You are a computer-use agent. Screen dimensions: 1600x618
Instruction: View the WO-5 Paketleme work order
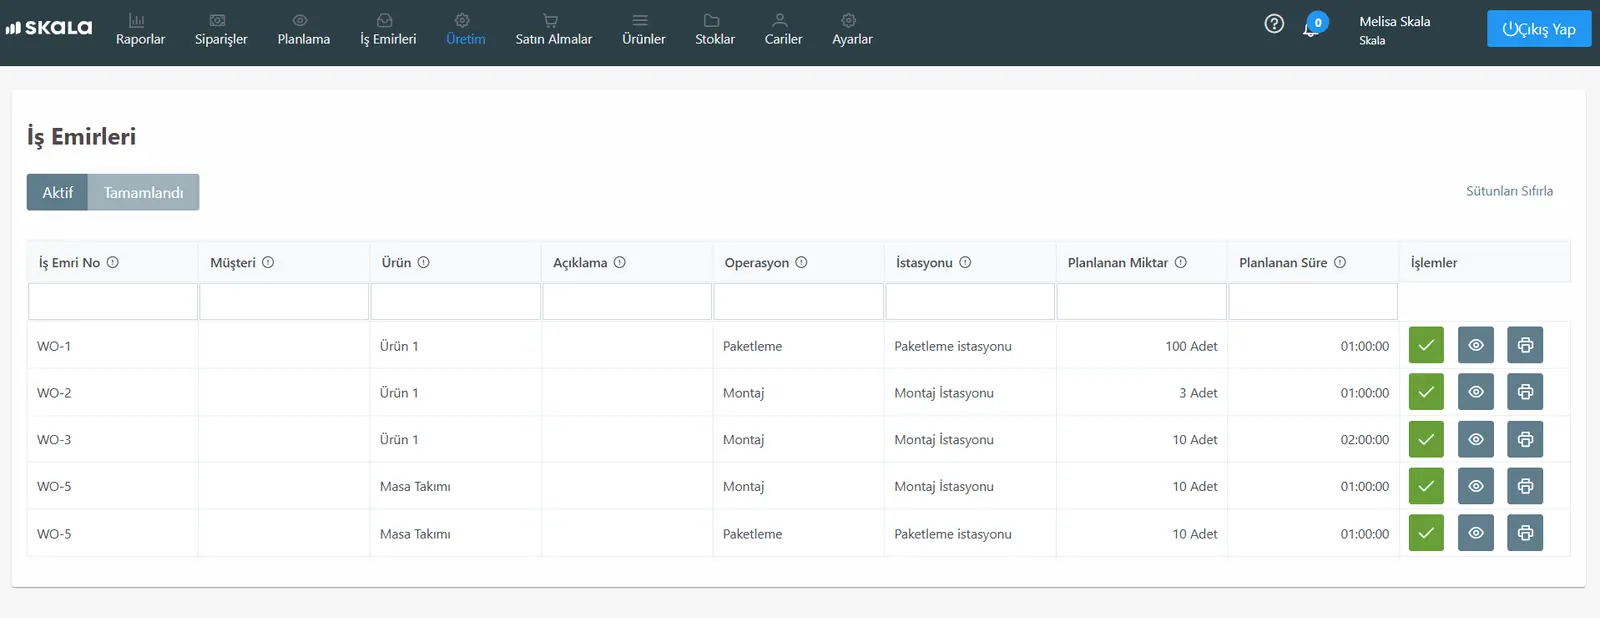pyautogui.click(x=1476, y=533)
